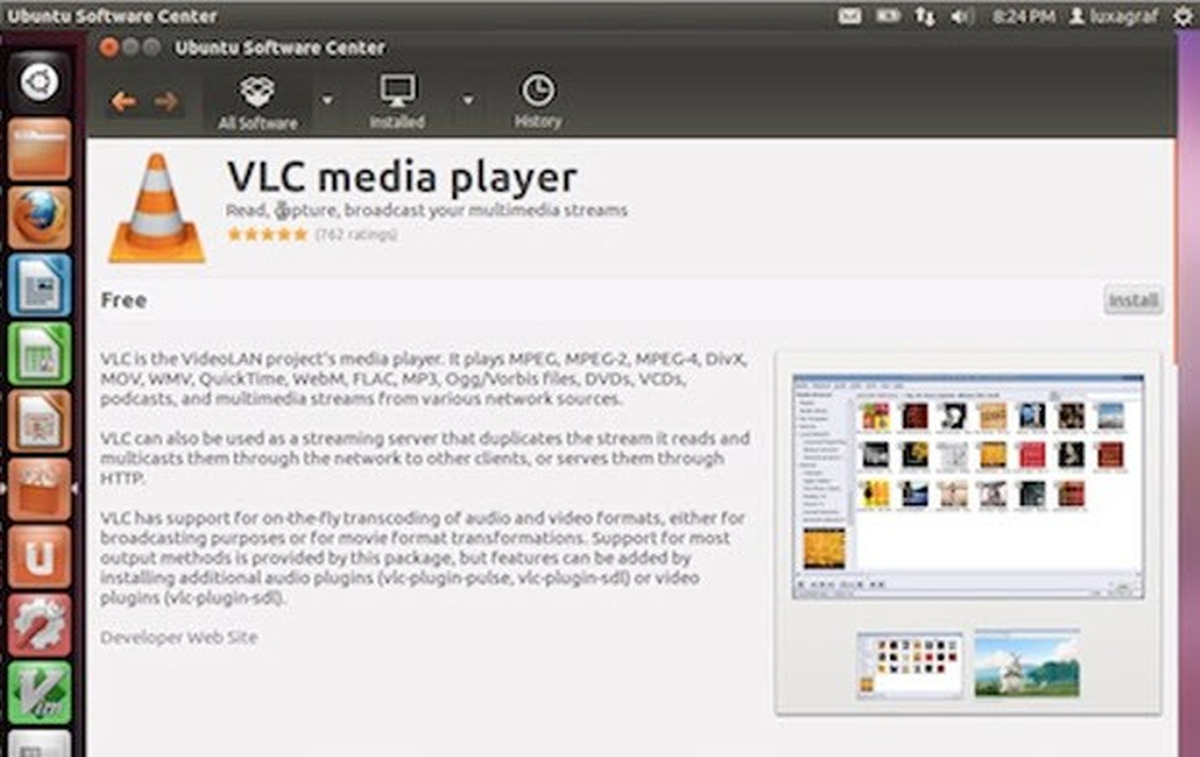
Task: Go back with the left arrow
Action: pos(123,102)
